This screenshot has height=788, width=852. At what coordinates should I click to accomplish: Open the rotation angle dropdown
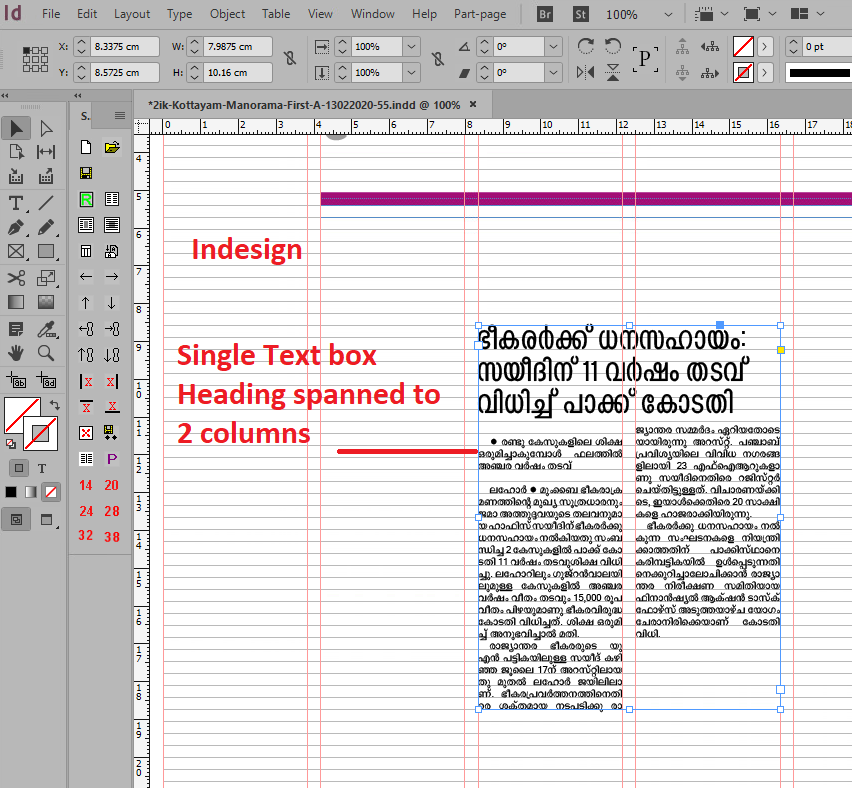(x=552, y=47)
